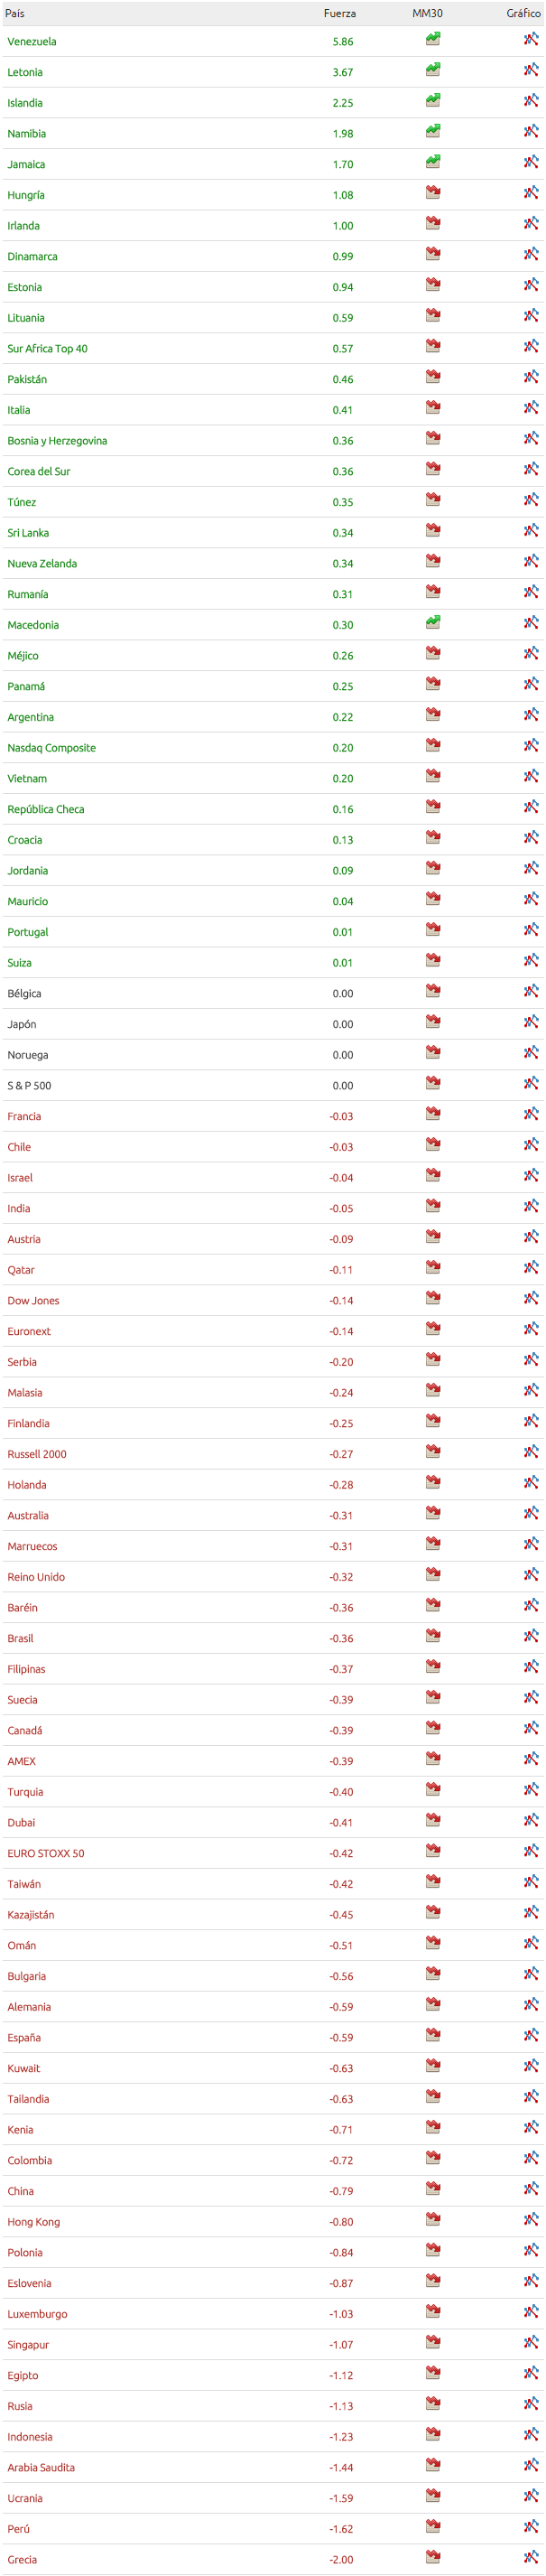Follow the Russell 2000 link
This screenshot has height=2576, width=546.
[37, 1454]
